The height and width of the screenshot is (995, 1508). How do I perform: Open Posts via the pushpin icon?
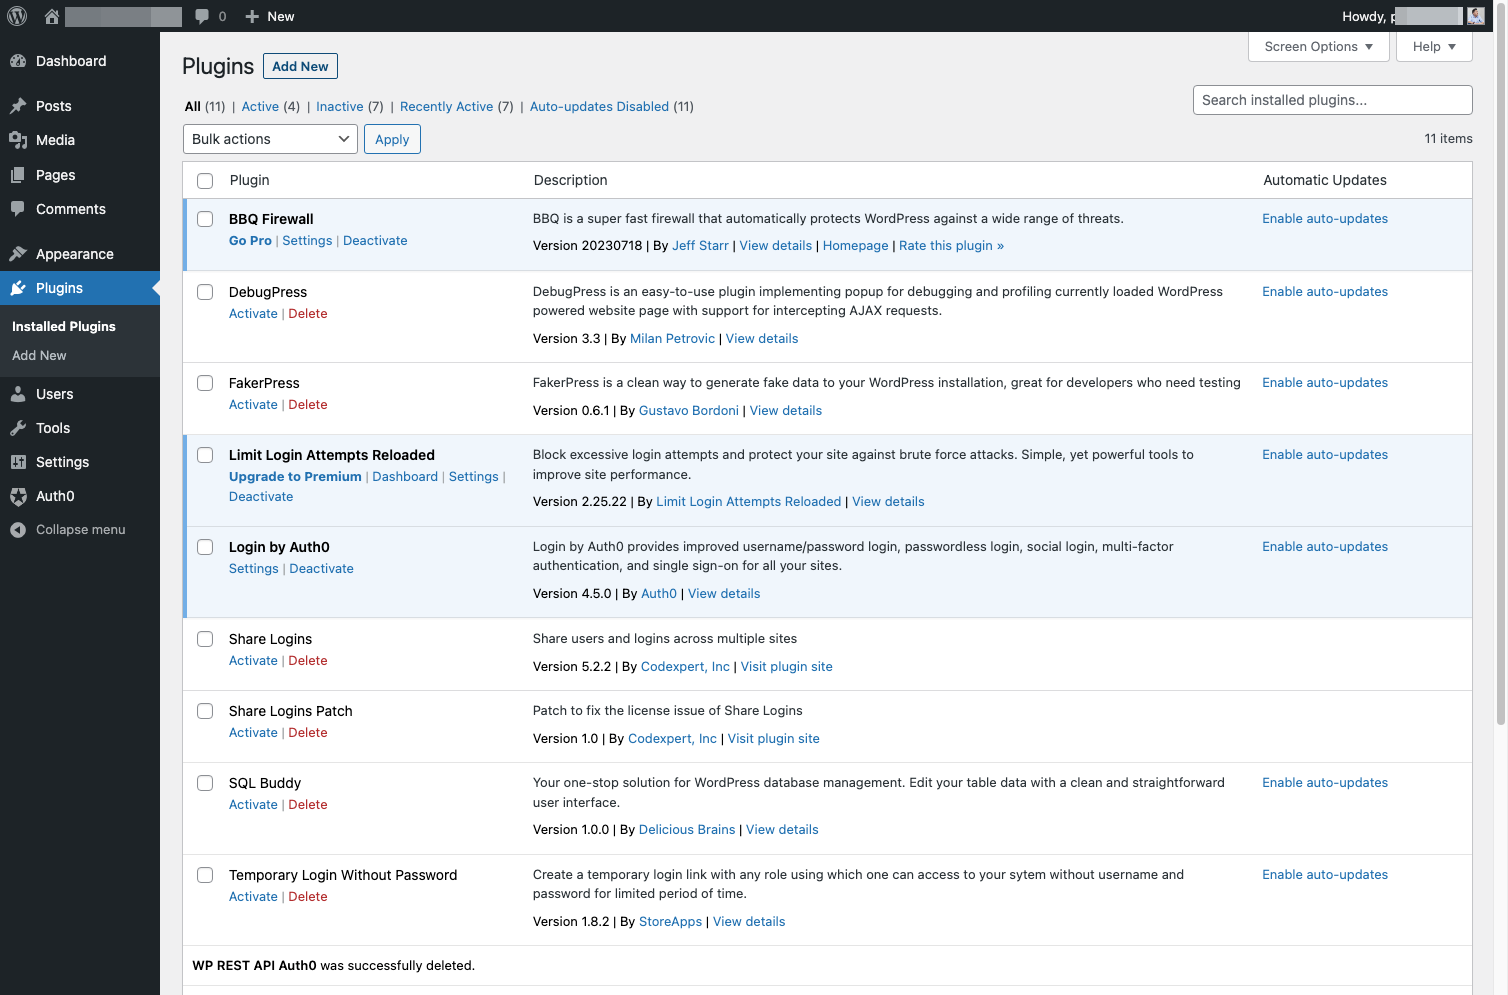click(18, 106)
